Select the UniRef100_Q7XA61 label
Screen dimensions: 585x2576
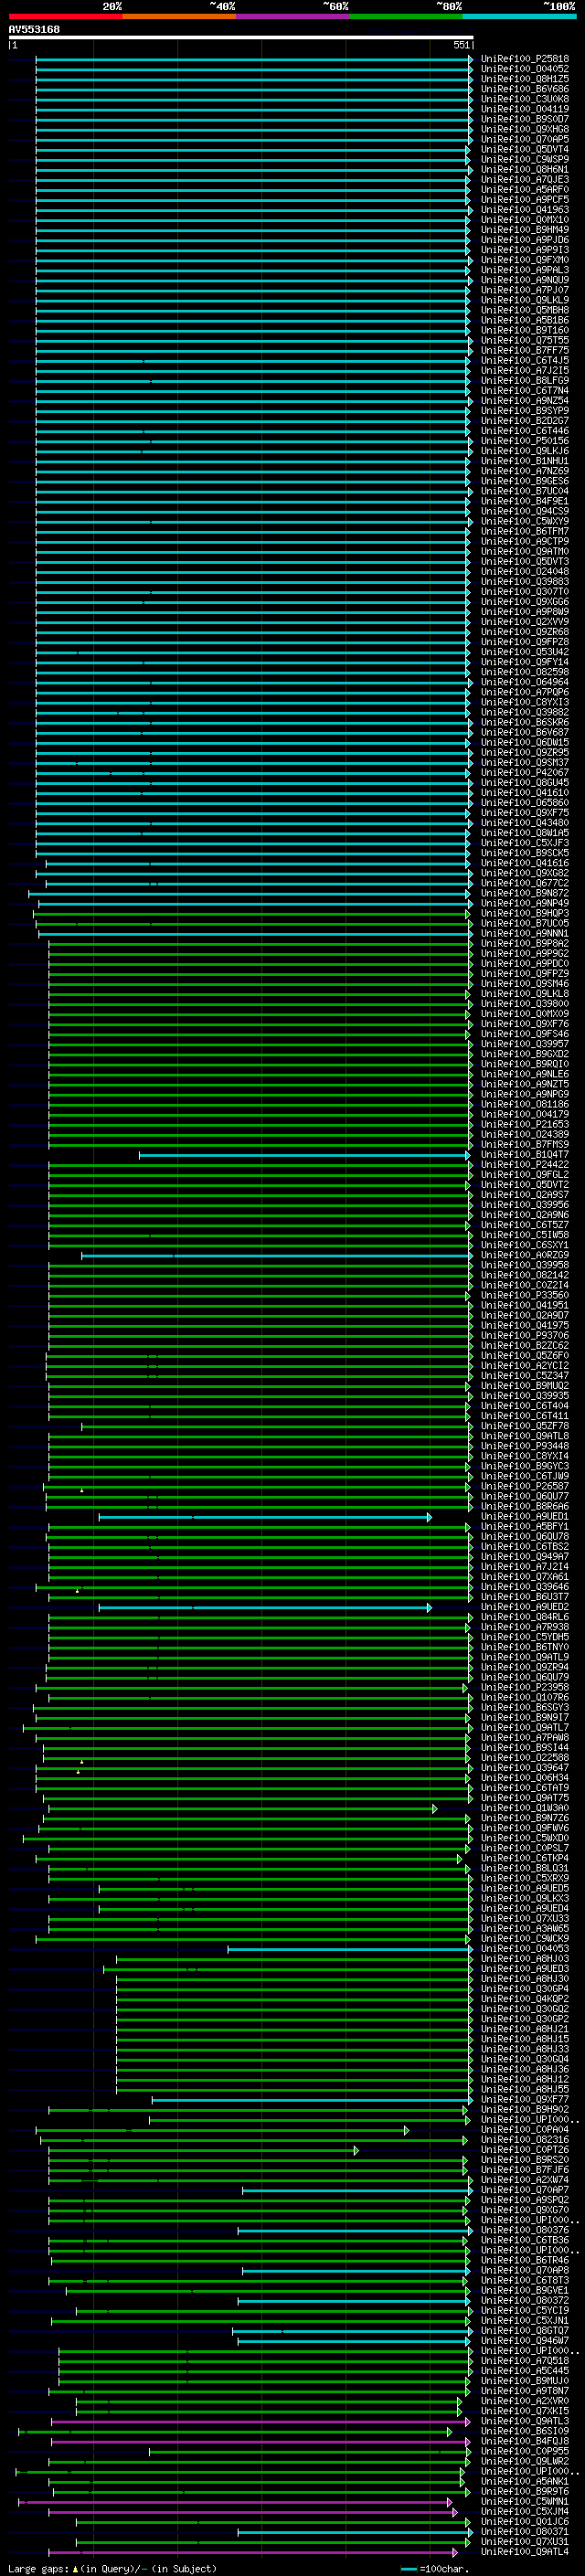point(524,1576)
